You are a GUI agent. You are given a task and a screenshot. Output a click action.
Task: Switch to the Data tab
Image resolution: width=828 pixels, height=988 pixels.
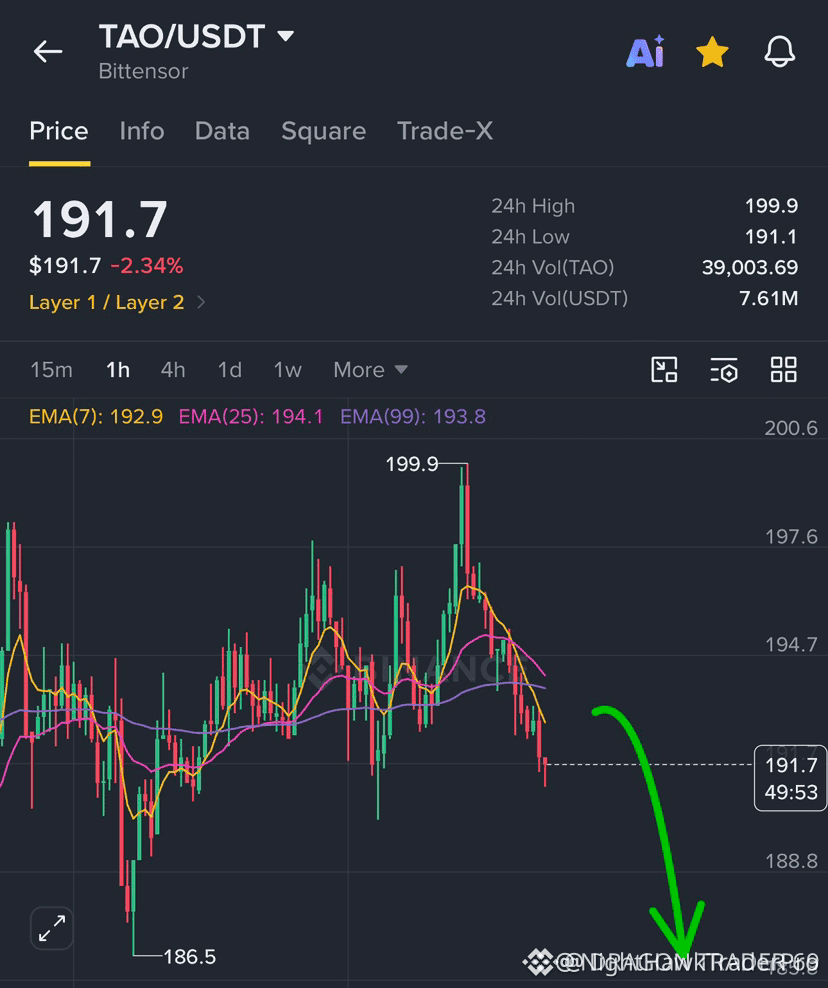tap(222, 131)
